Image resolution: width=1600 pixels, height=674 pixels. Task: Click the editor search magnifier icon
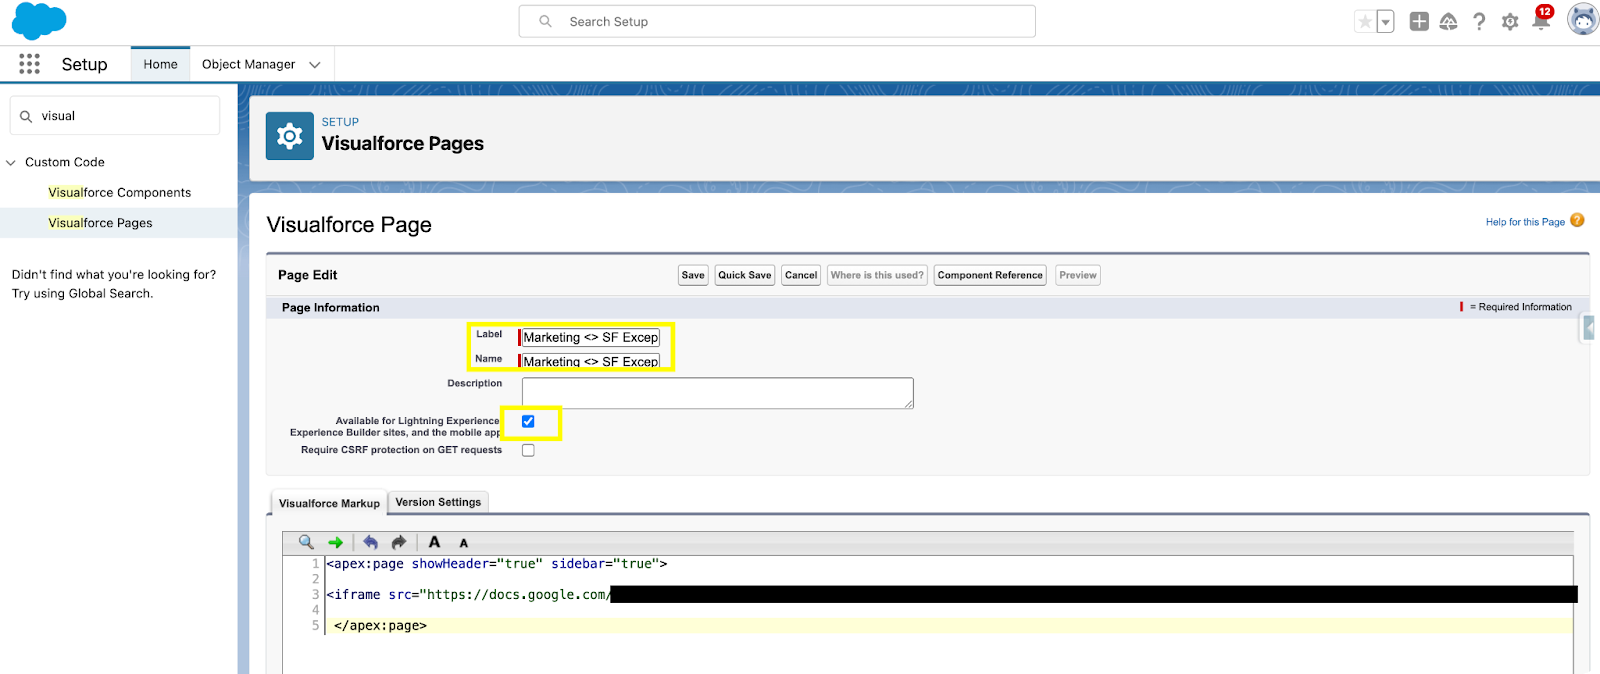(306, 542)
